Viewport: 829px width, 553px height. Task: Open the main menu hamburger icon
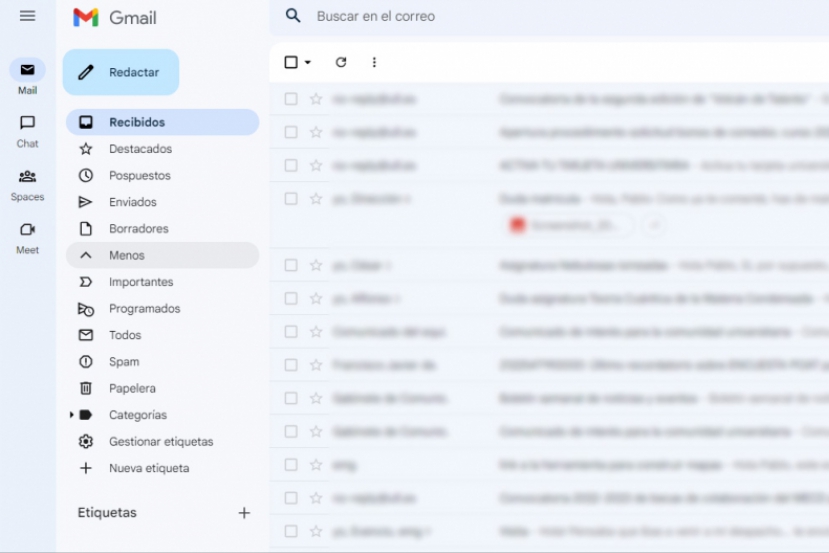pyautogui.click(x=27, y=16)
